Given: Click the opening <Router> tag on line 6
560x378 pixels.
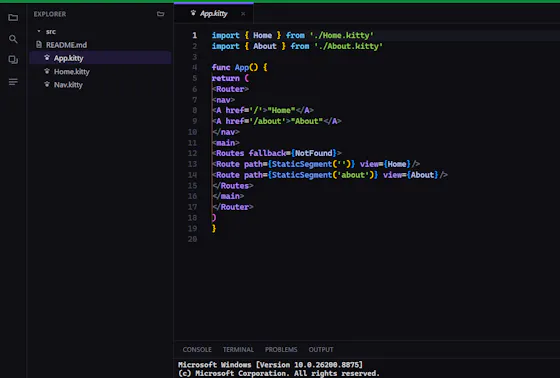Looking at the screenshot, I should tap(230, 89).
